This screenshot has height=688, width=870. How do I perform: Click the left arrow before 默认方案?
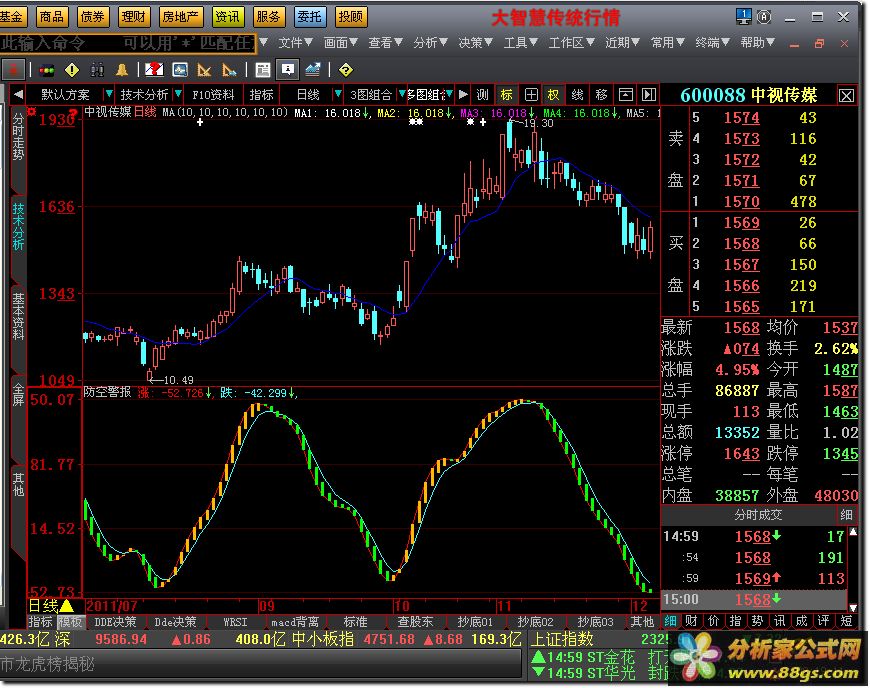coord(18,94)
